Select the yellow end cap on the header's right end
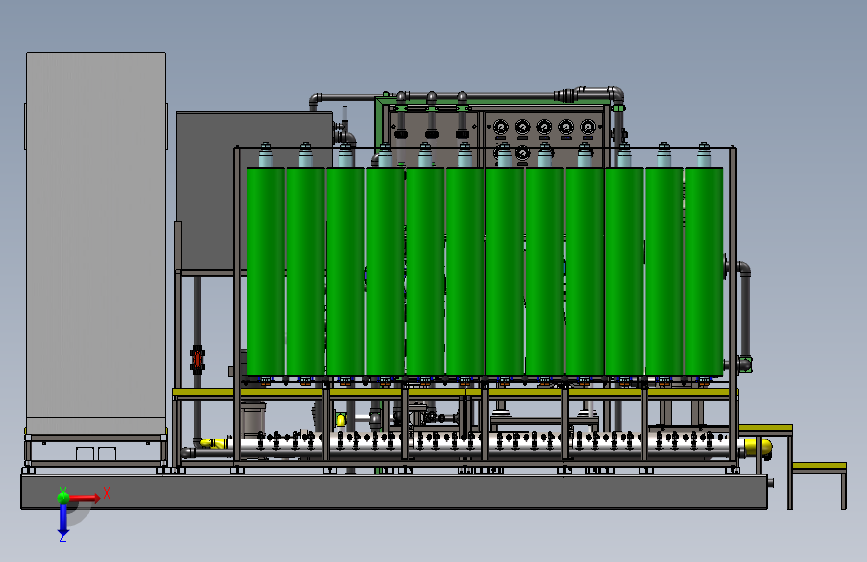 coord(758,447)
